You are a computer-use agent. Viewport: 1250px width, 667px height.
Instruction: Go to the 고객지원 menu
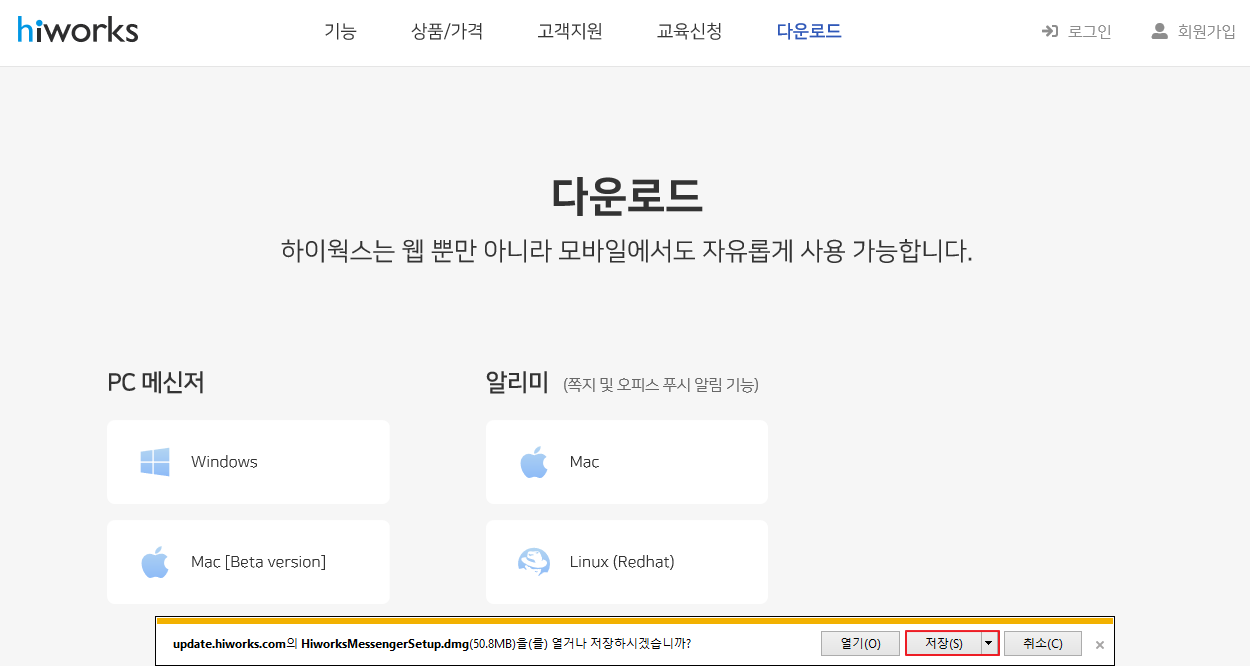pos(570,32)
